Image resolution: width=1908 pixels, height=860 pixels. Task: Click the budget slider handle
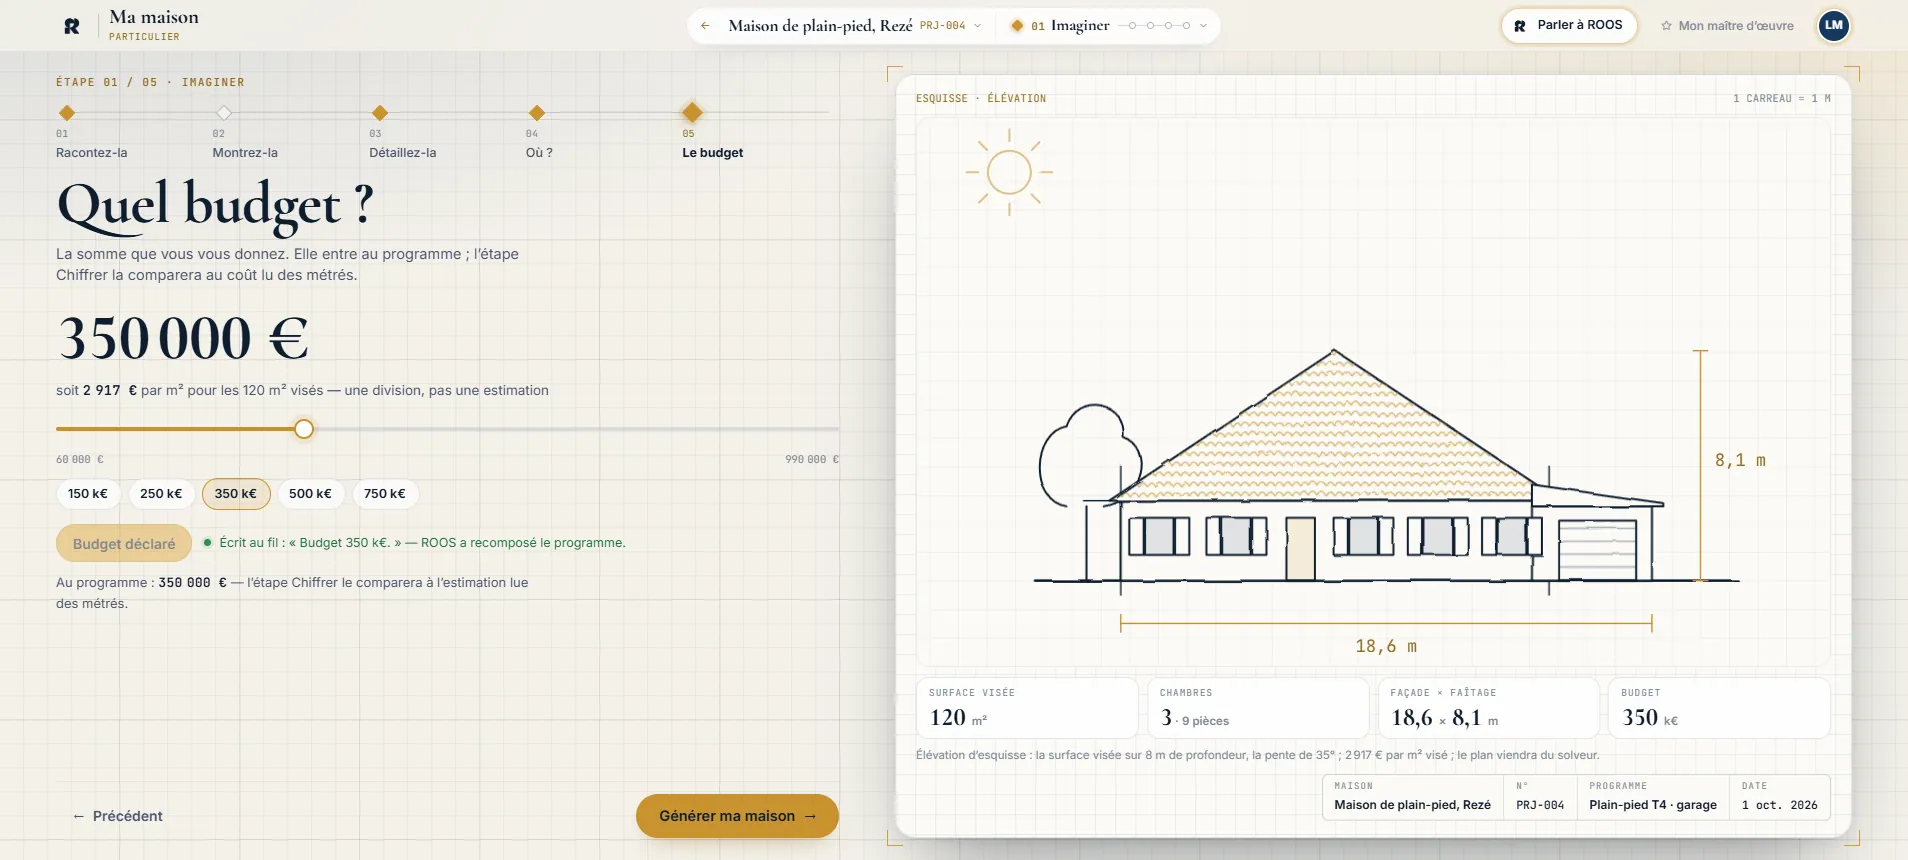304,429
